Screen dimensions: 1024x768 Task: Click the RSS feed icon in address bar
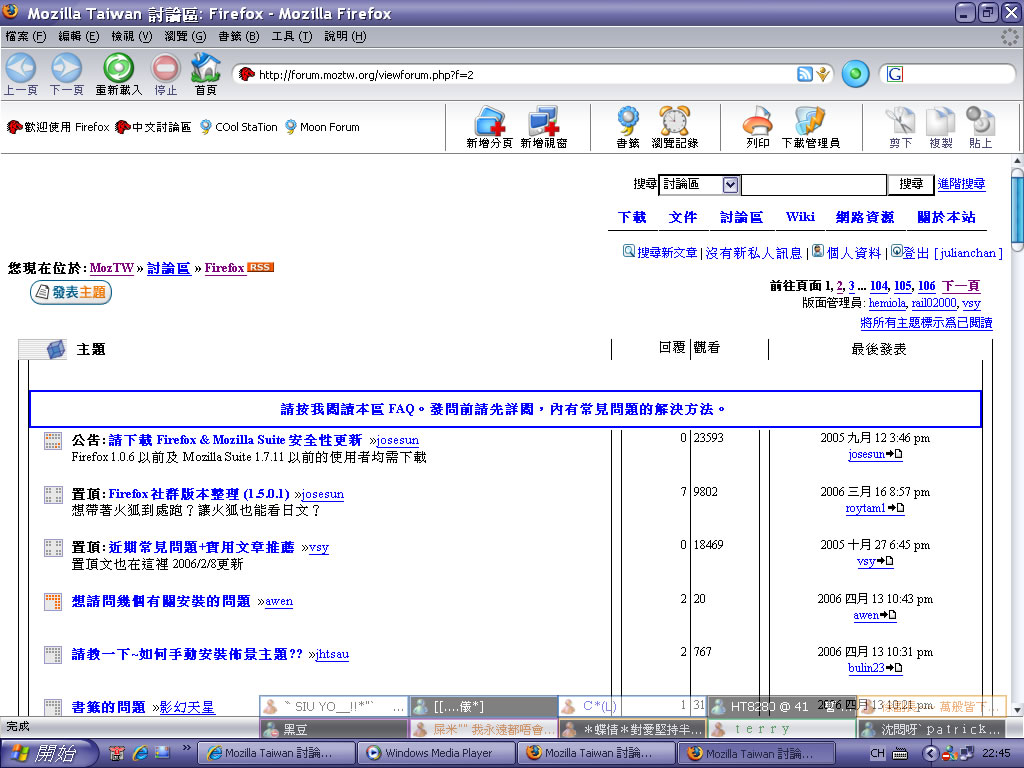(804, 75)
